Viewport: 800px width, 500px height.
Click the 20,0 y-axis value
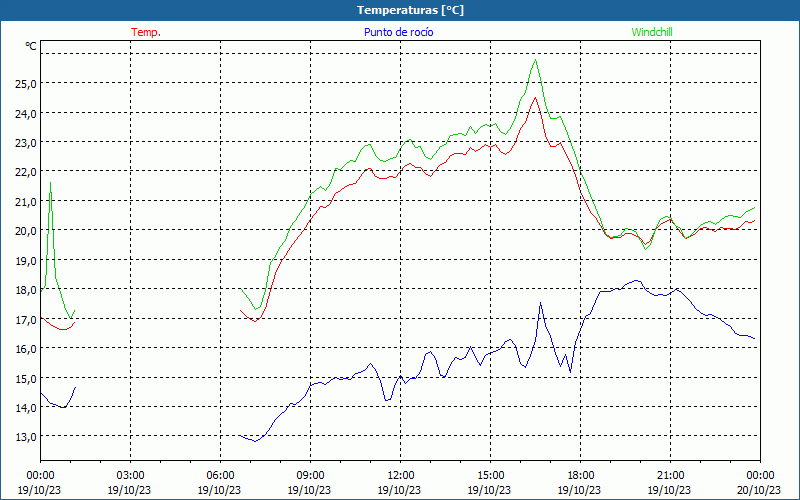(x=26, y=231)
